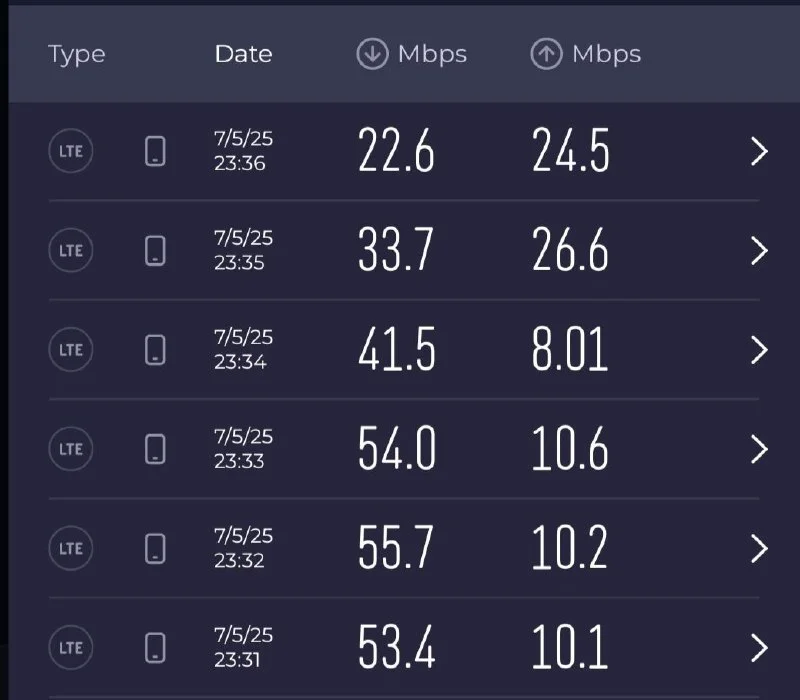This screenshot has width=800, height=700.
Task: Click the phone device icon for 23:31 test
Action: (x=155, y=647)
